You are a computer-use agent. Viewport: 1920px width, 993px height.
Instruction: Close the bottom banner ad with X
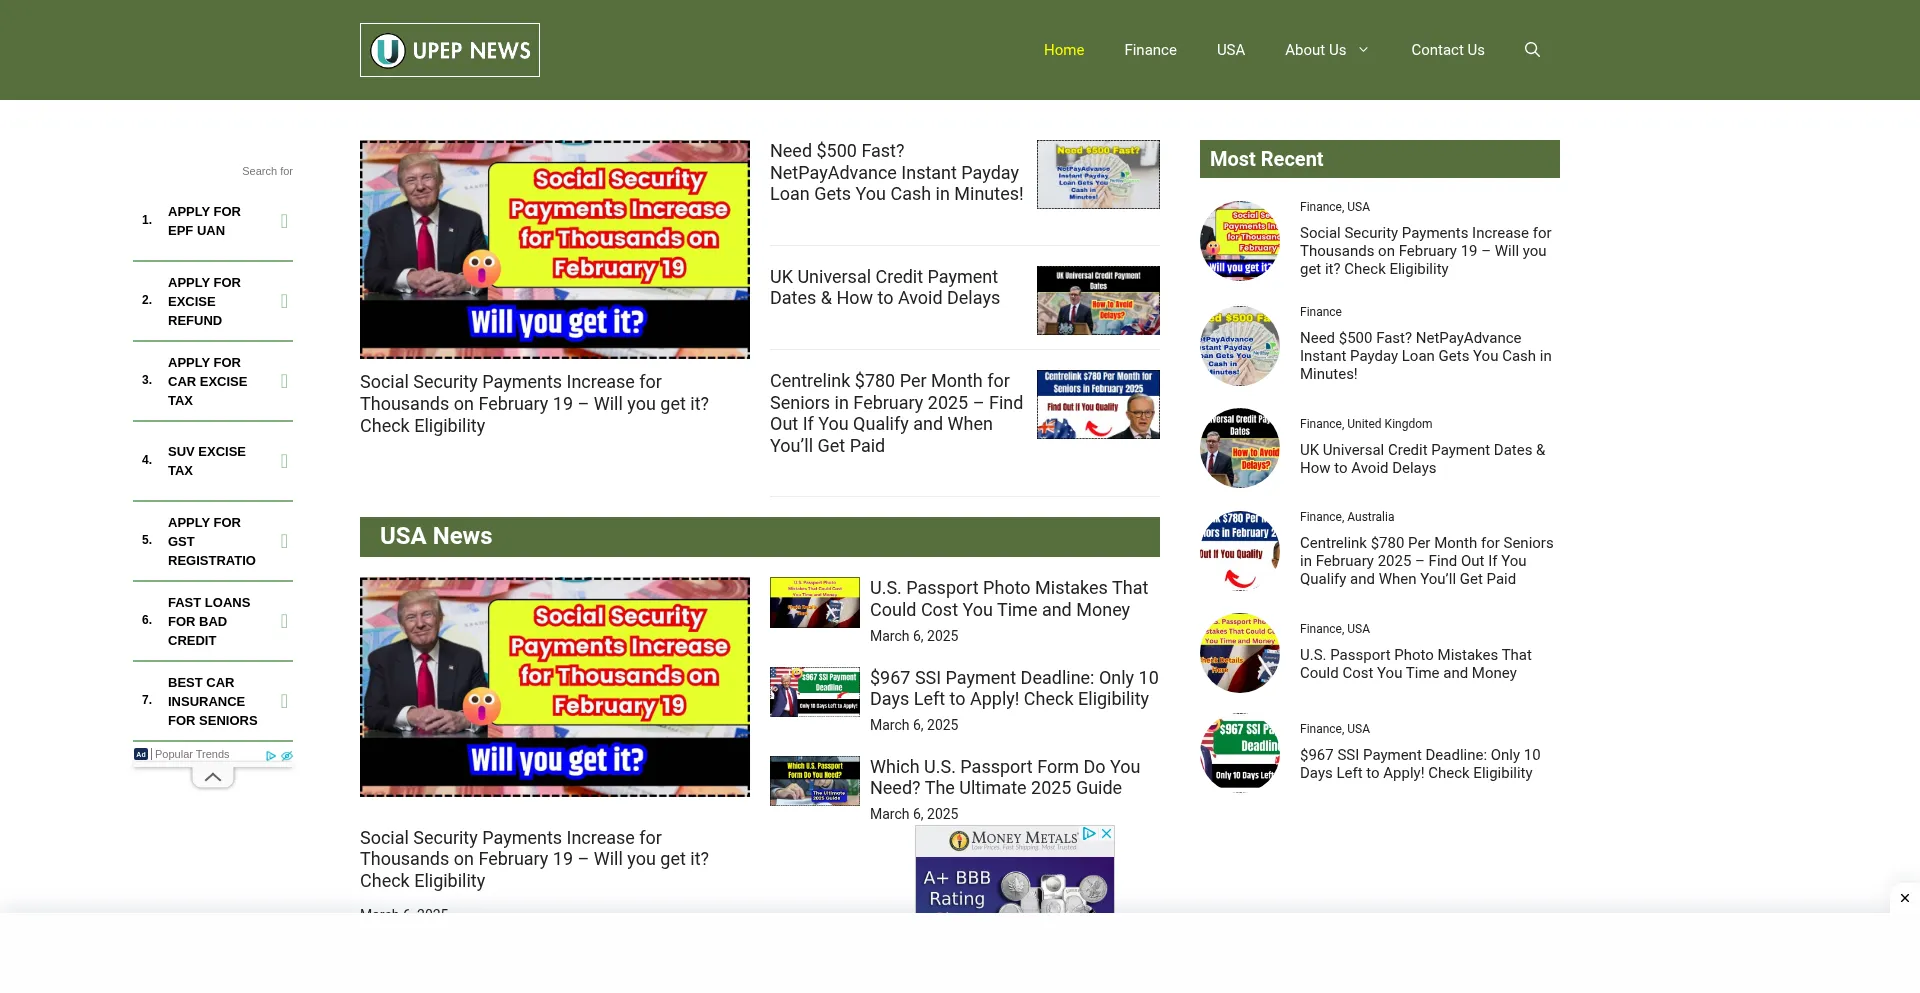click(1905, 898)
